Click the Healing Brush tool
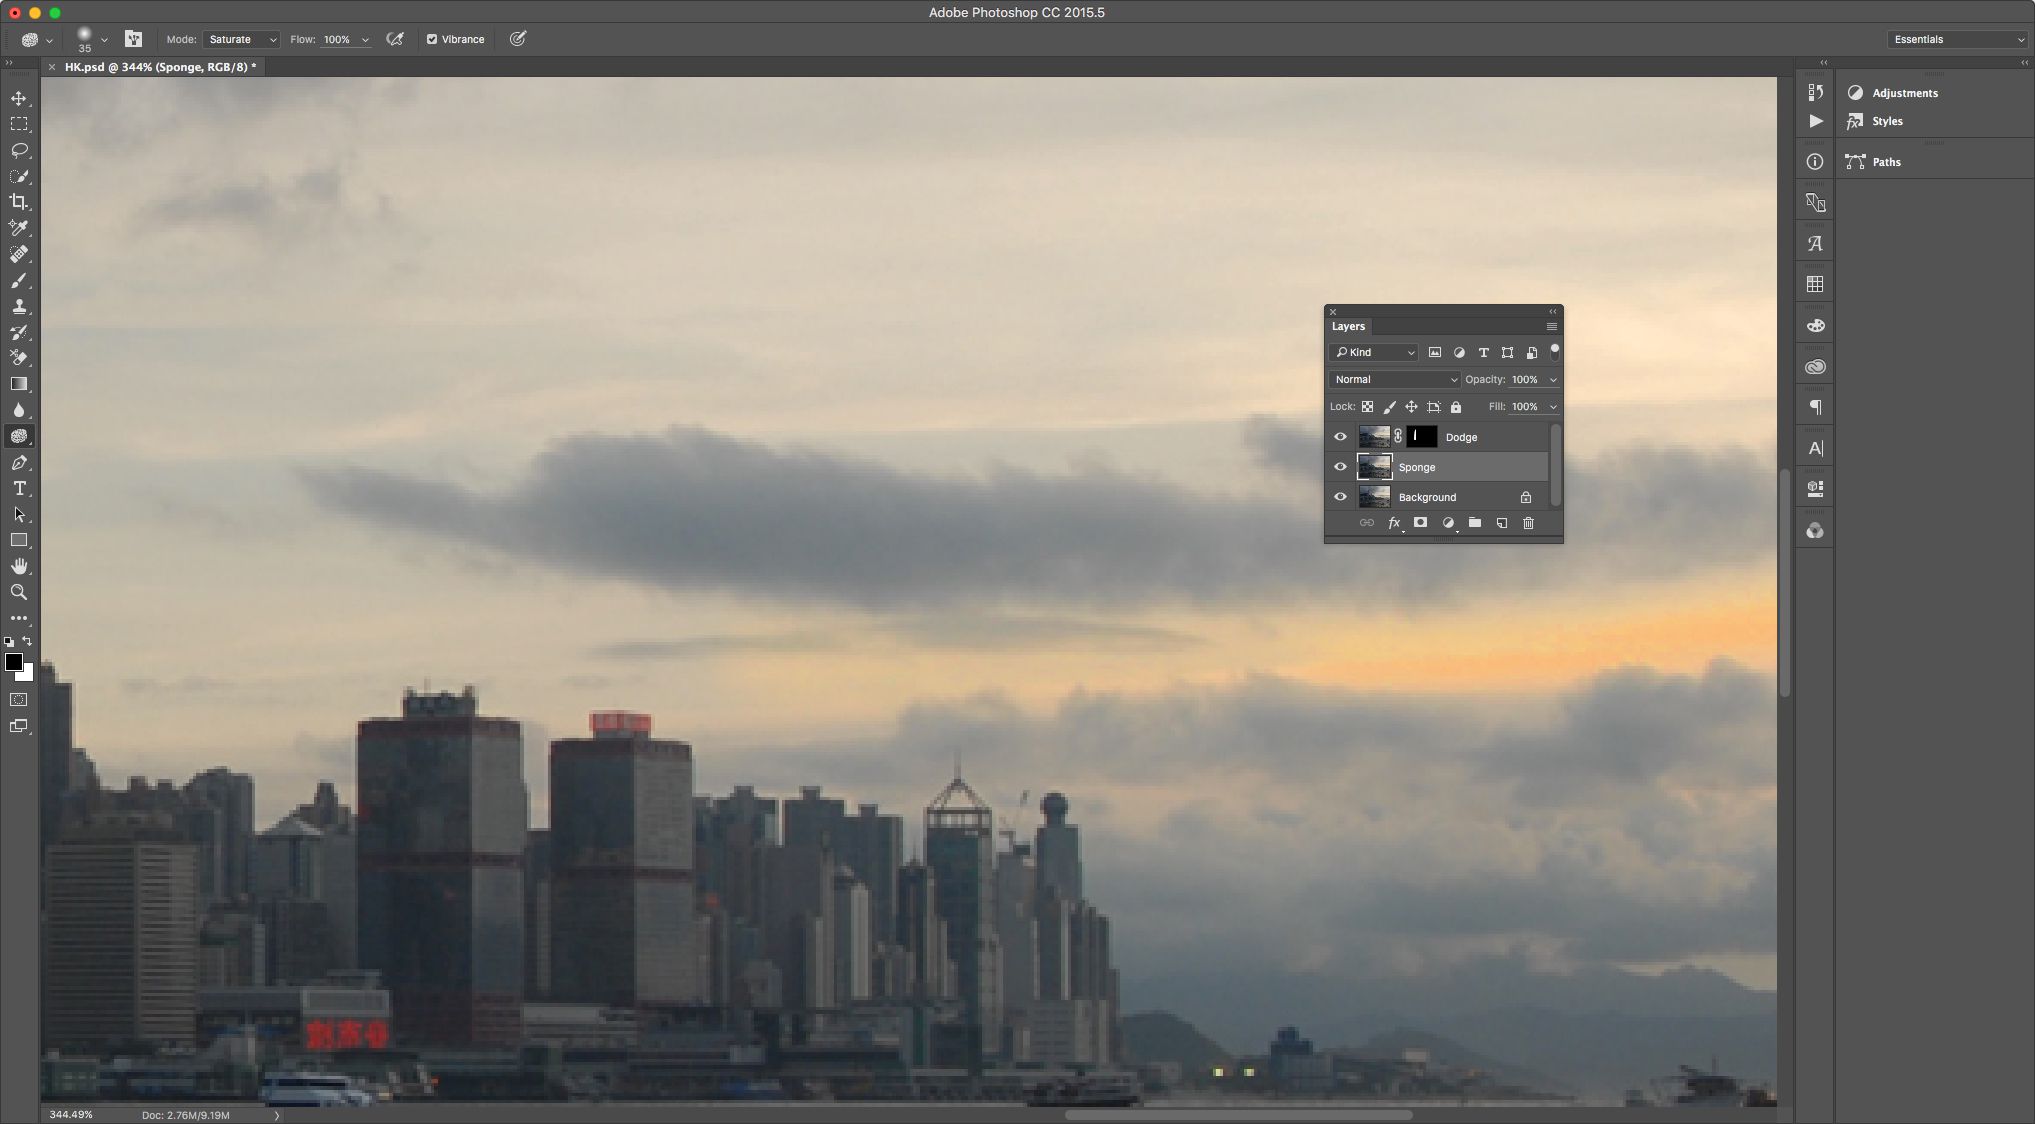 (19, 253)
